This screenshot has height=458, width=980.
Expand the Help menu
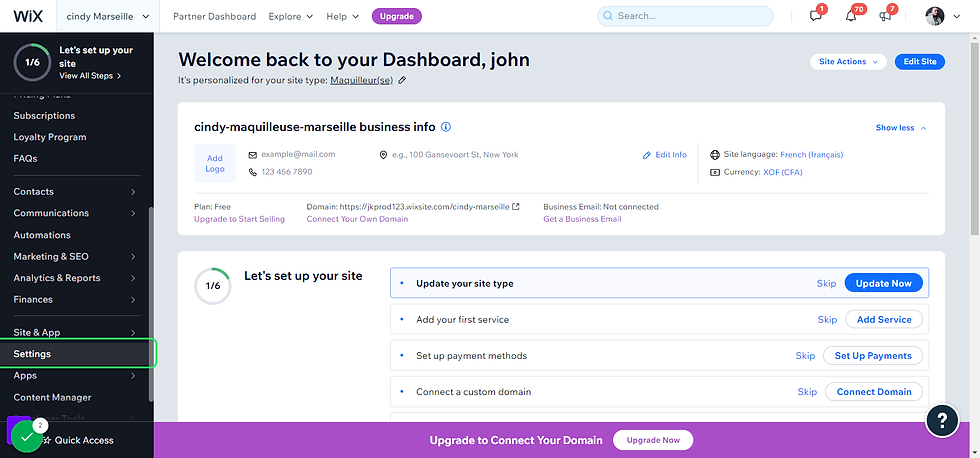point(342,16)
